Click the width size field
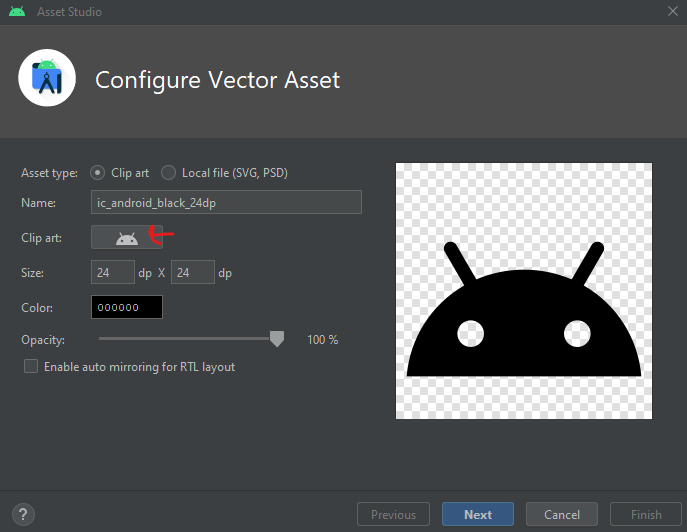 click(113, 272)
